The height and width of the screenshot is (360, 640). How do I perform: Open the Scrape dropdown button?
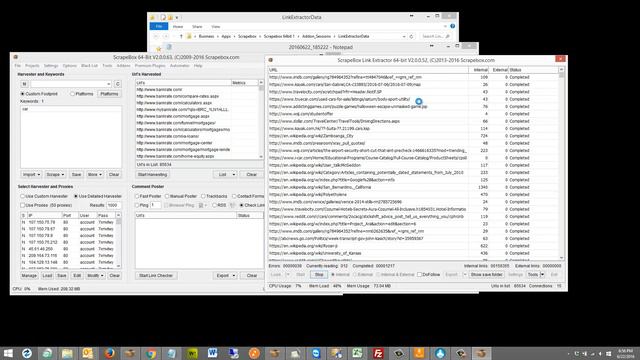click(55, 175)
